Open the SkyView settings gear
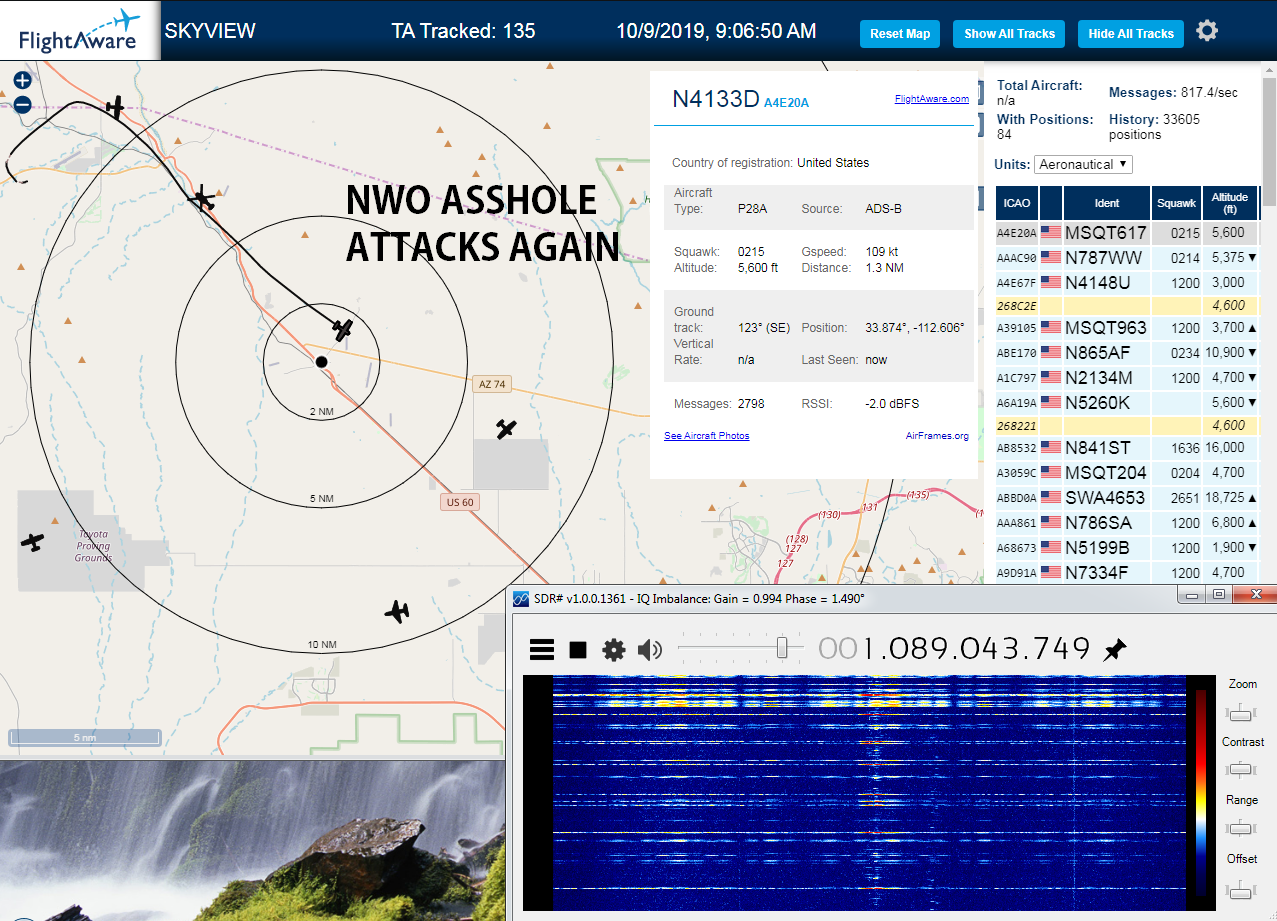 pos(1207,31)
